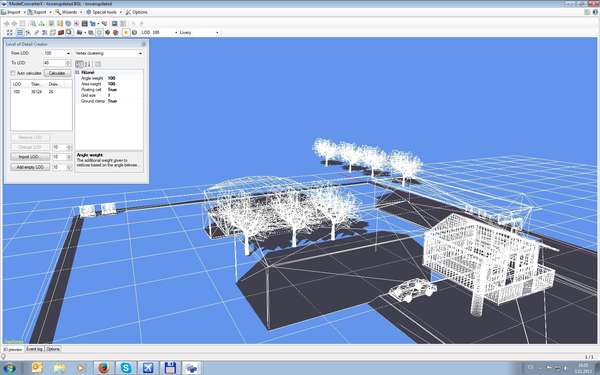This screenshot has height=375, width=600.
Task: Click the ModelConverterX taskbar button
Action: (x=192, y=368)
